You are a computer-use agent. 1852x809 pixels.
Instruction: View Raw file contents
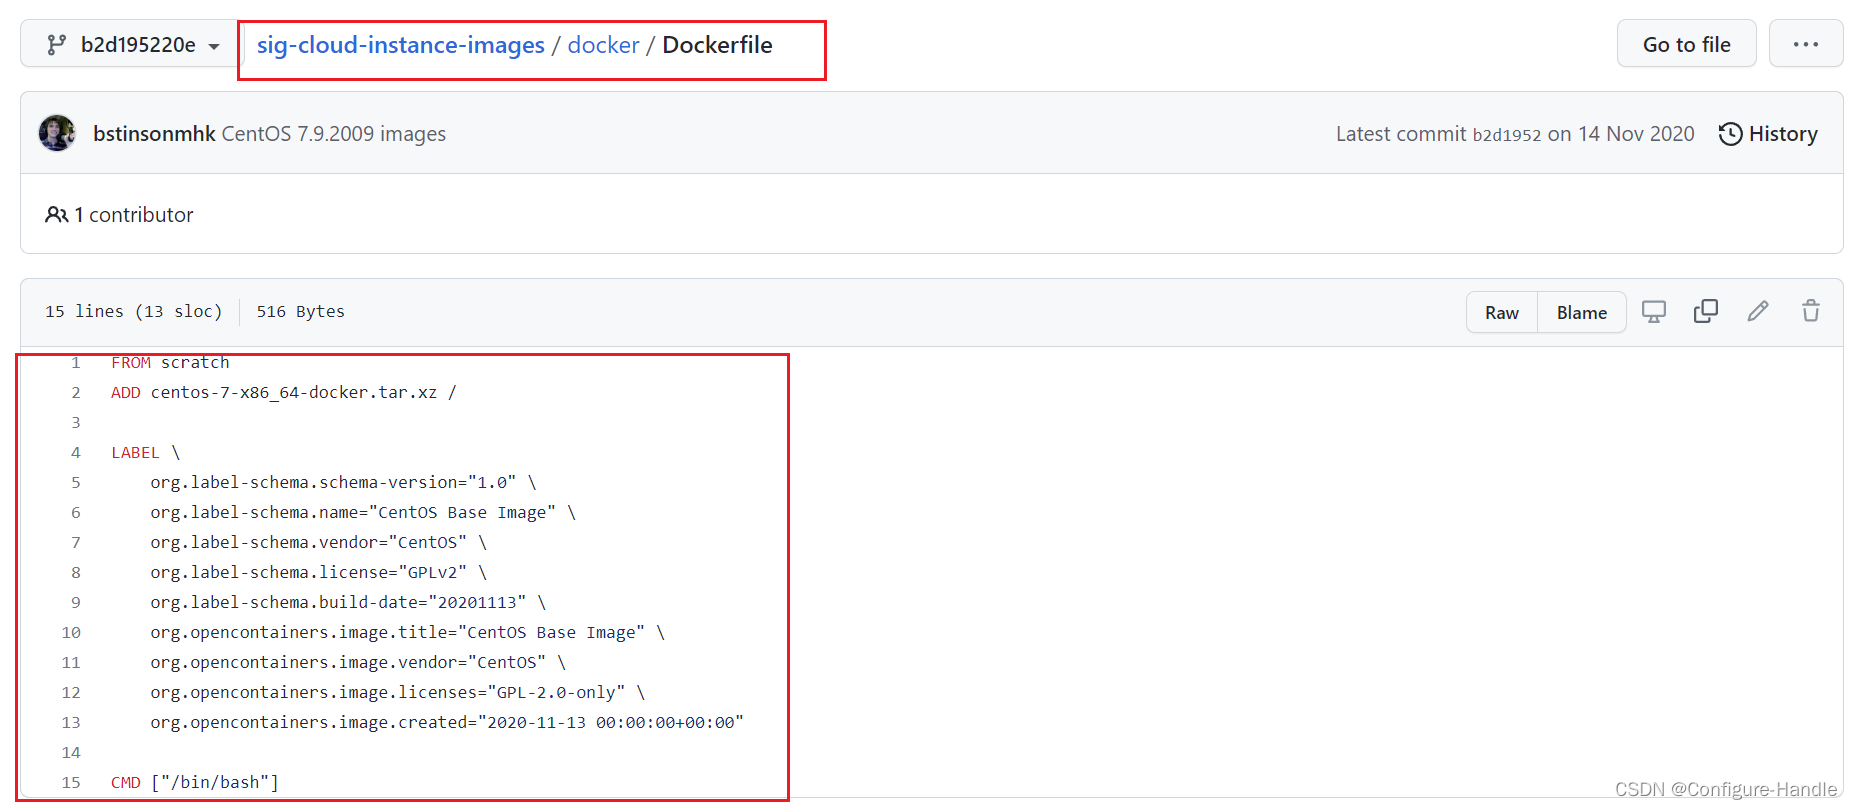click(x=1502, y=313)
